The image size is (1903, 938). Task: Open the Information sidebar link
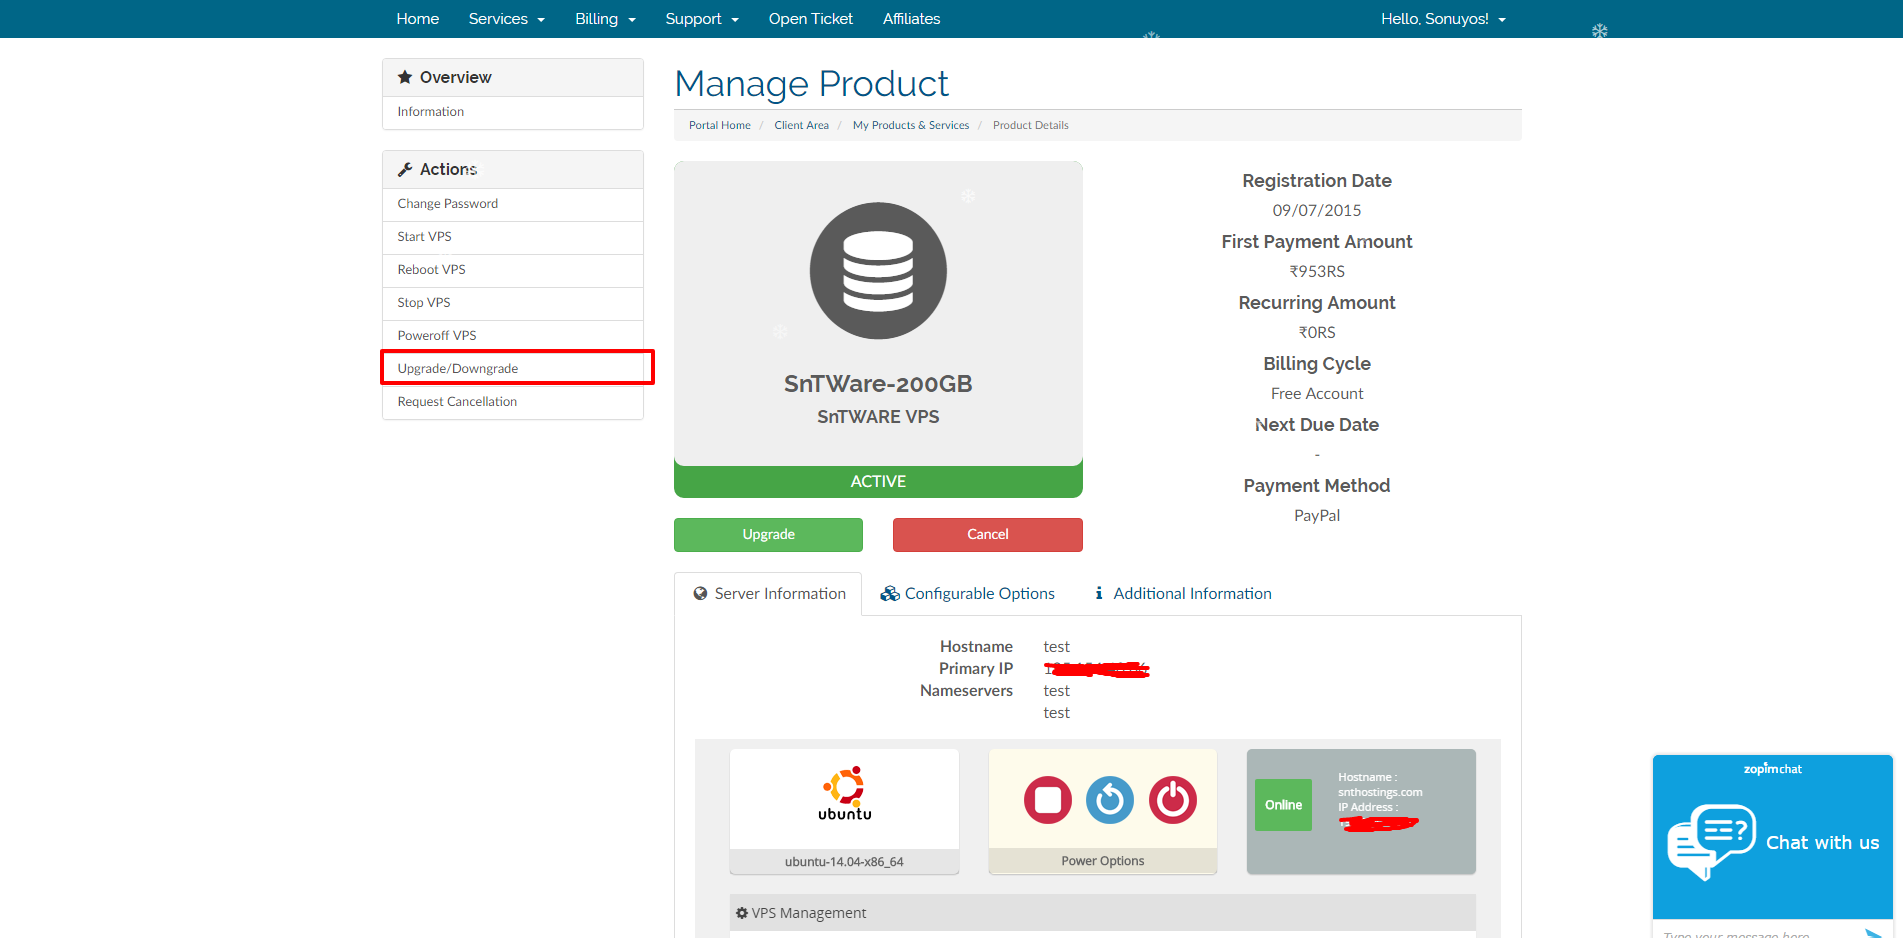click(x=513, y=112)
